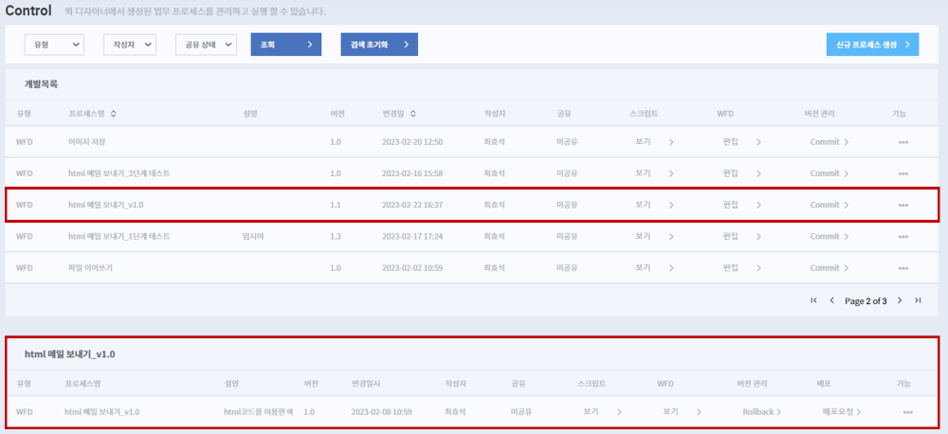This screenshot has height=434, width=948.
Task: Click the 신규 프로세스 생성 button
Action: pyautogui.click(x=872, y=45)
